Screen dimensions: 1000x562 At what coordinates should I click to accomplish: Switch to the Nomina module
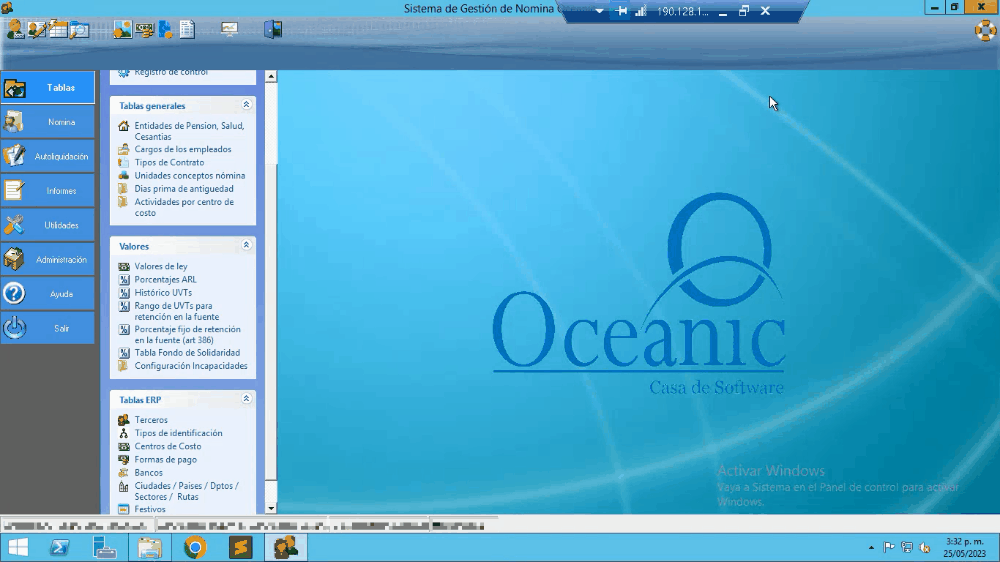tap(48, 122)
